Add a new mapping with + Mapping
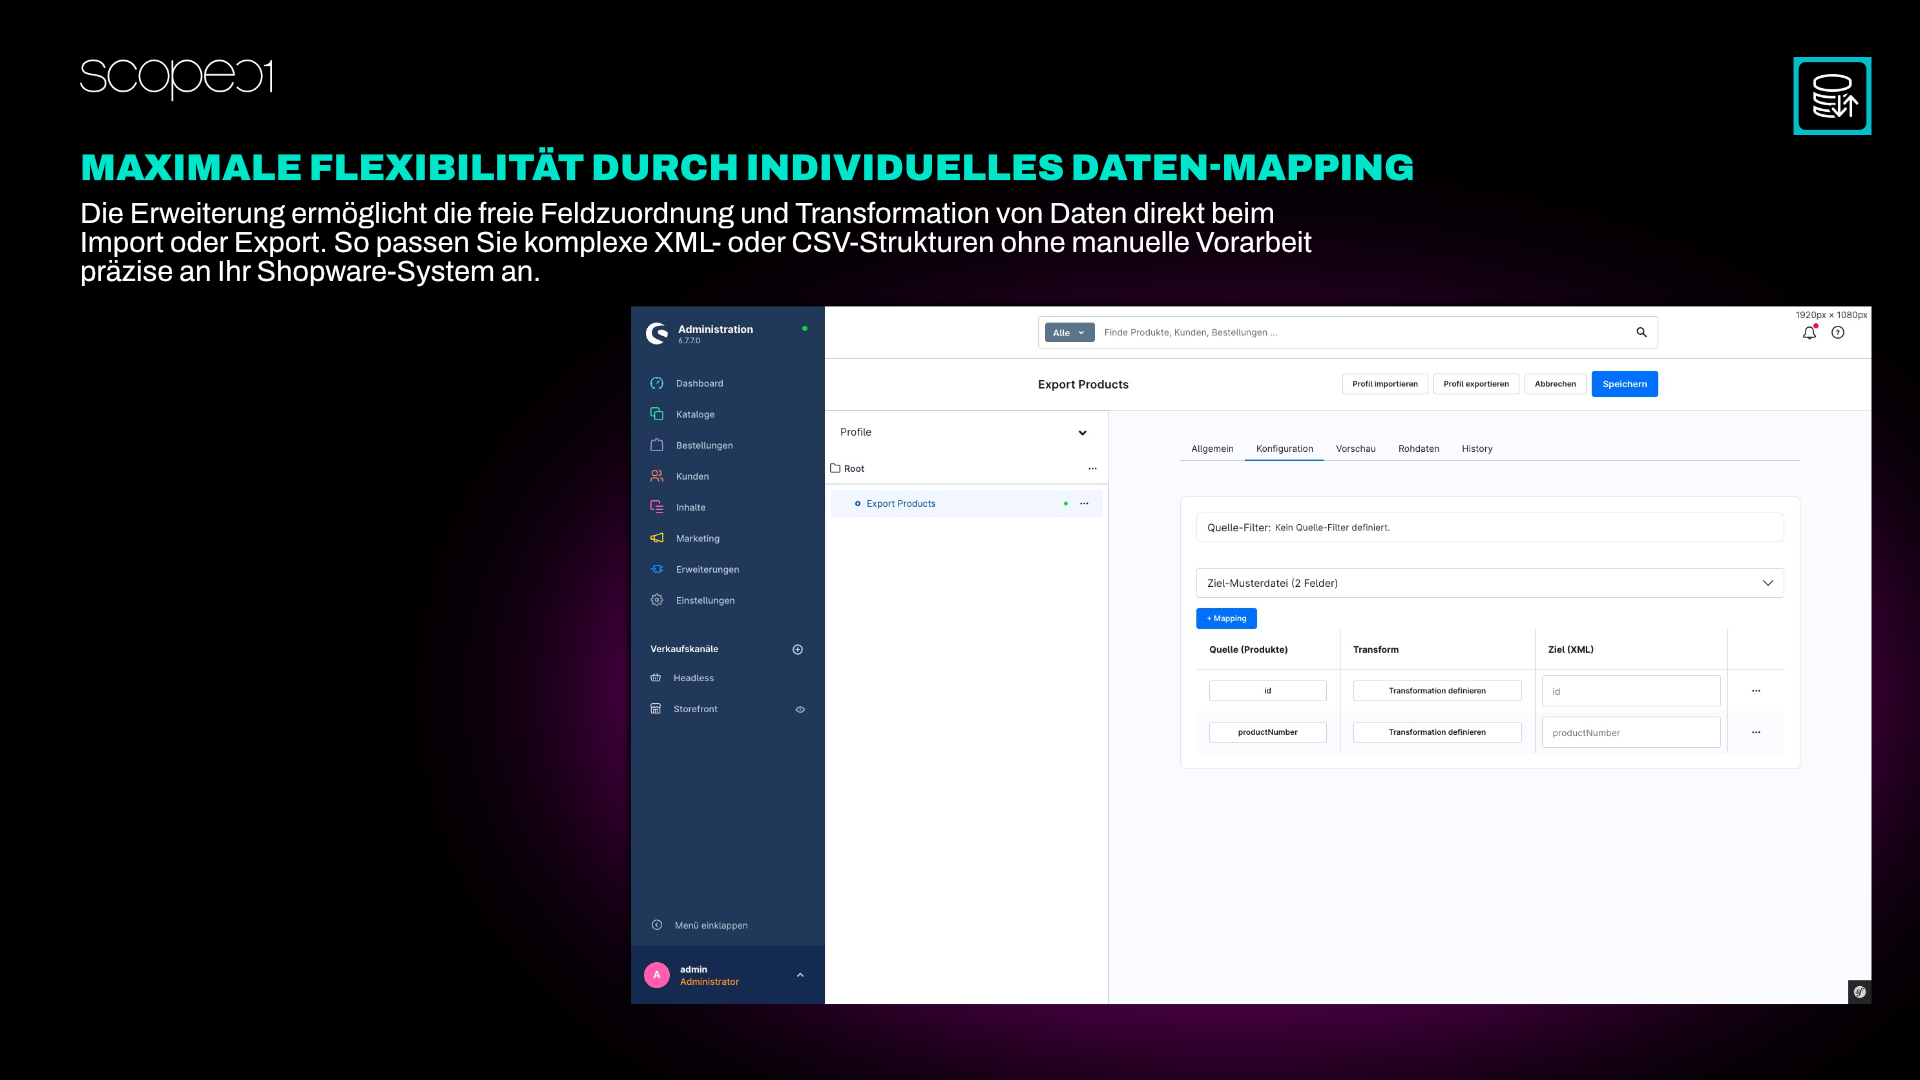 coord(1226,619)
